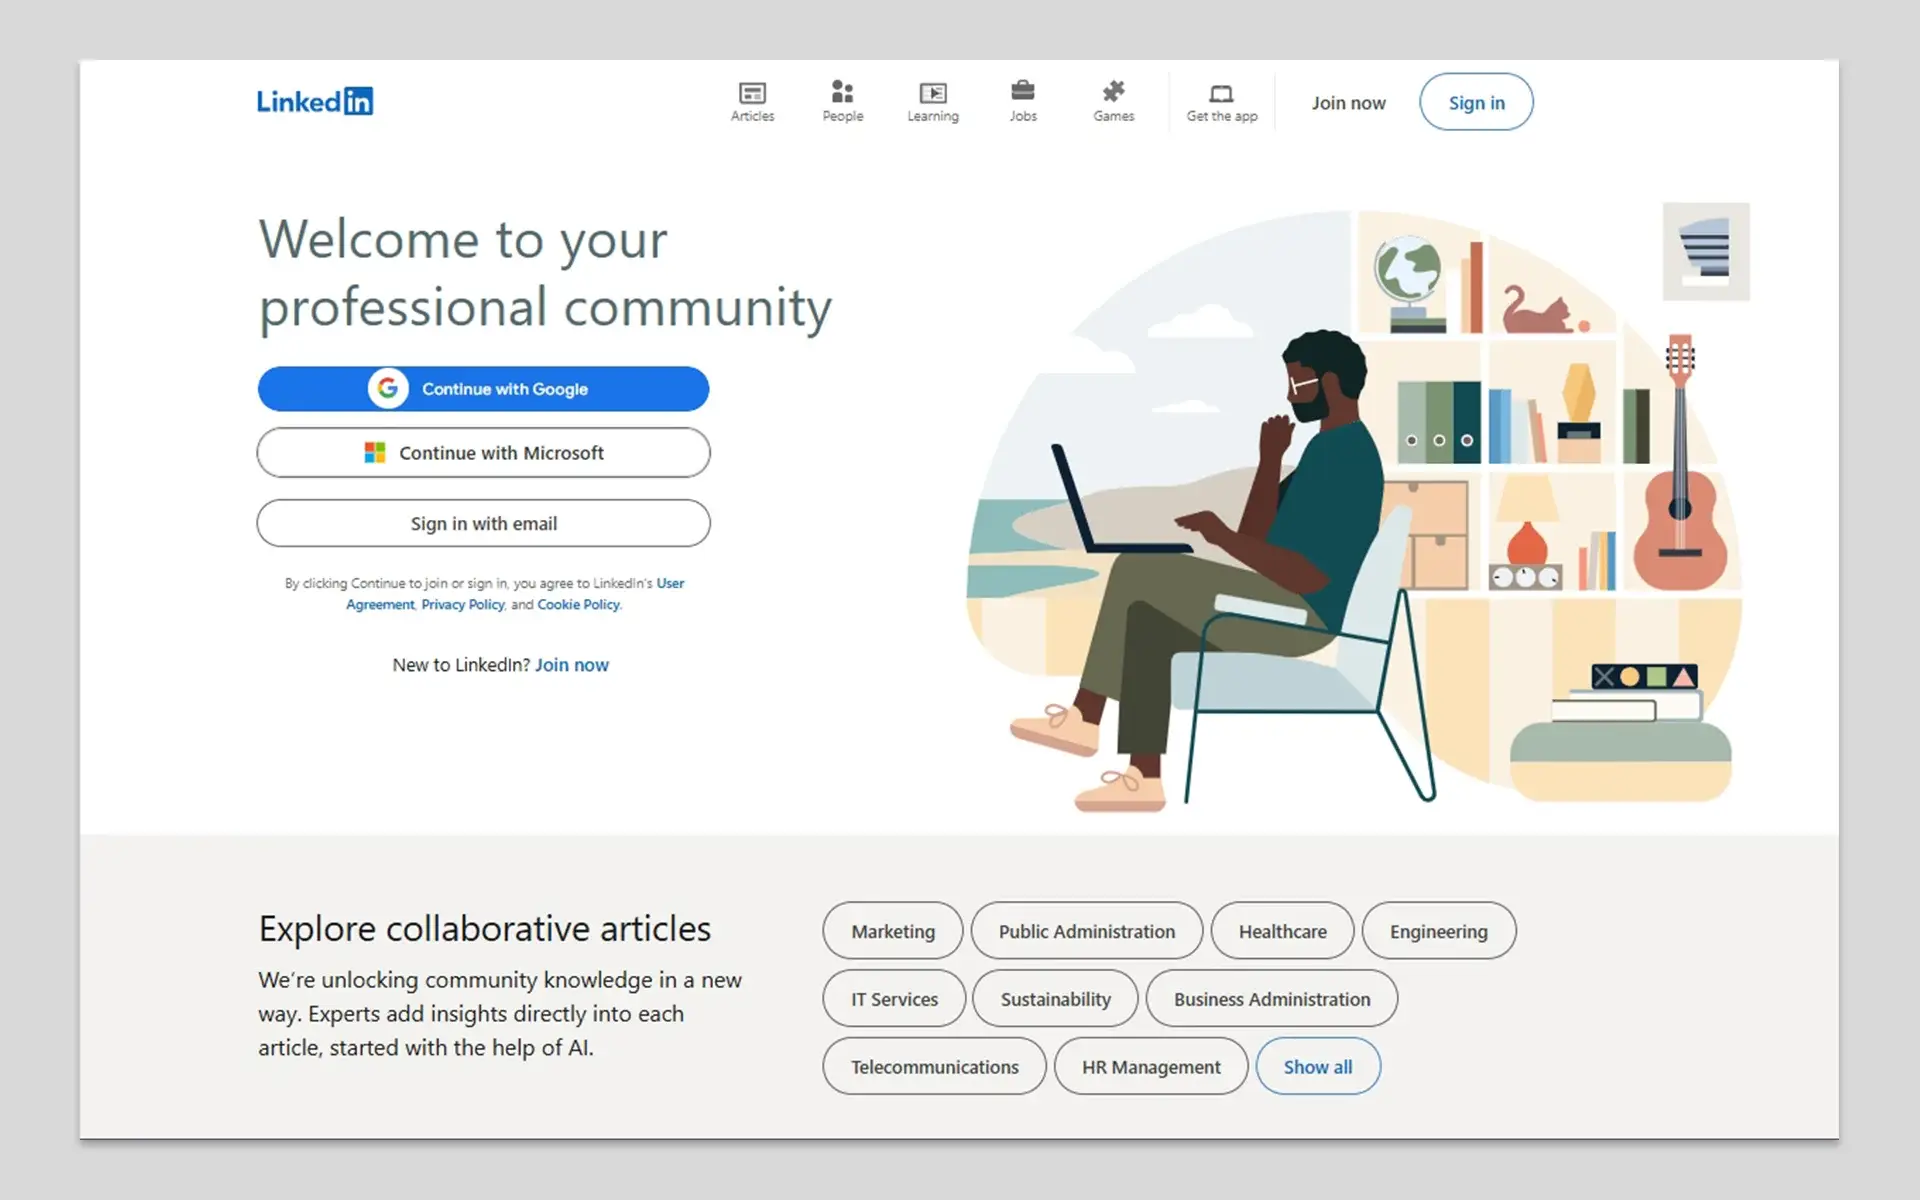Select the Marketing topic pill
Image resolution: width=1920 pixels, height=1200 pixels.
[892, 931]
